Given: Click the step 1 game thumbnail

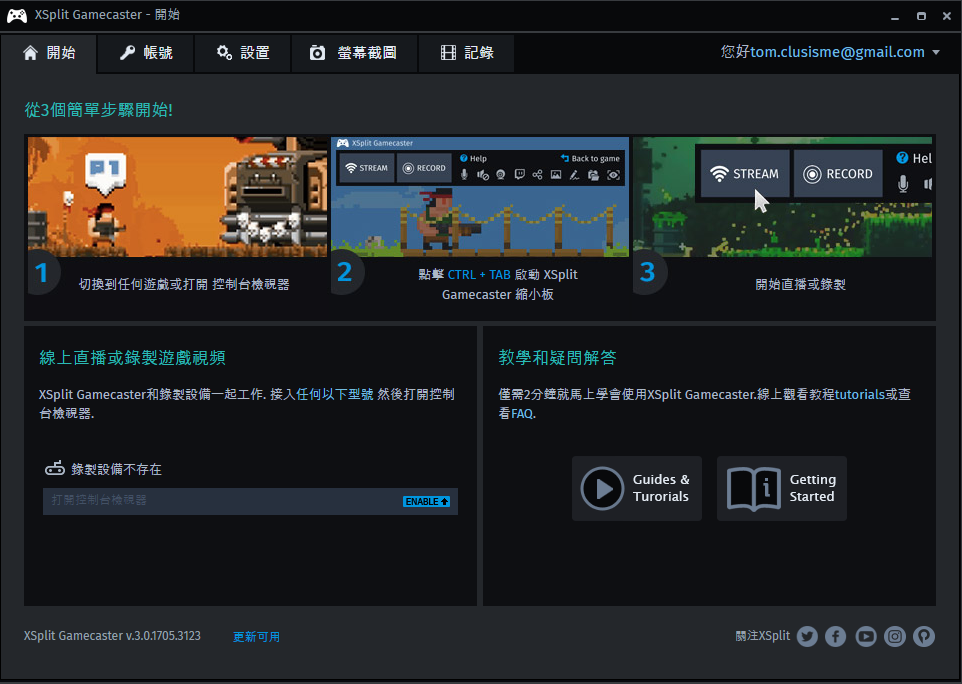Looking at the screenshot, I should coord(177,196).
